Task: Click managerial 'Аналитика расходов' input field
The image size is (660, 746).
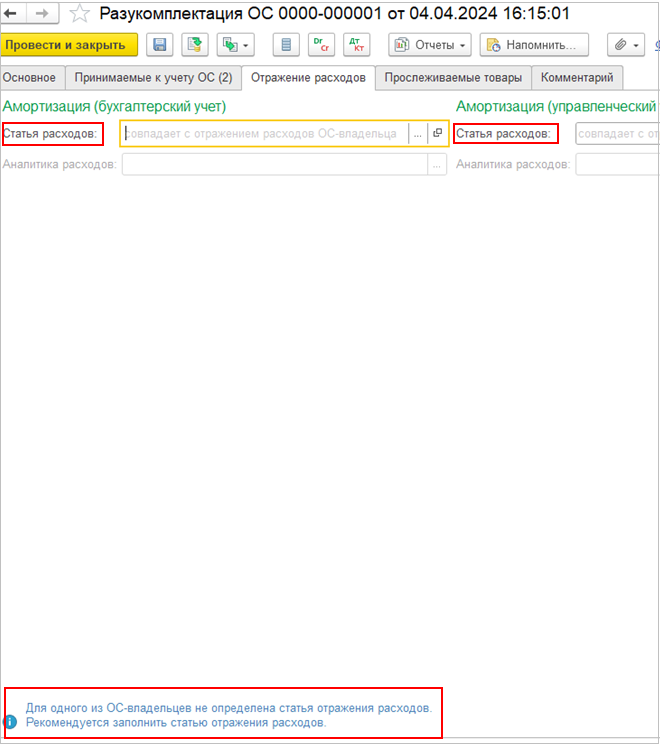Action: 618,165
